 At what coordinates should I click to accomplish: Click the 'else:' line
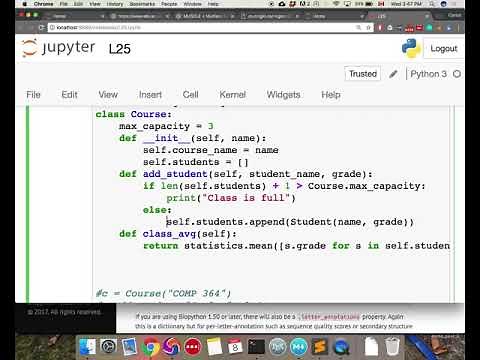pos(157,210)
